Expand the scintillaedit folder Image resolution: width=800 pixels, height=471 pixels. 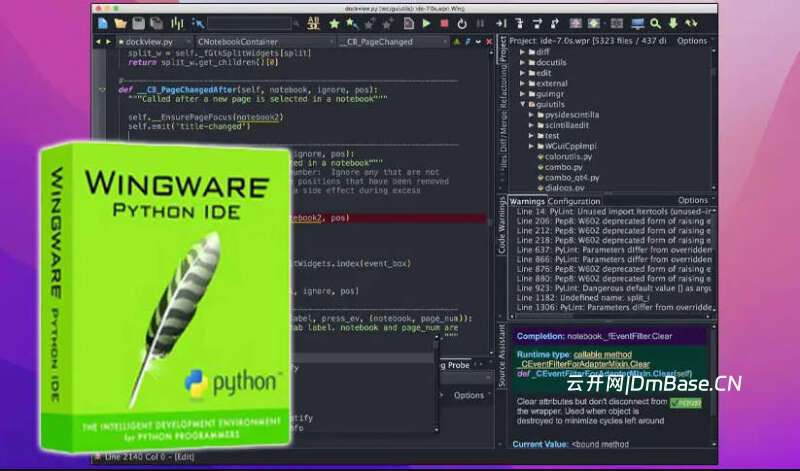[x=531, y=125]
